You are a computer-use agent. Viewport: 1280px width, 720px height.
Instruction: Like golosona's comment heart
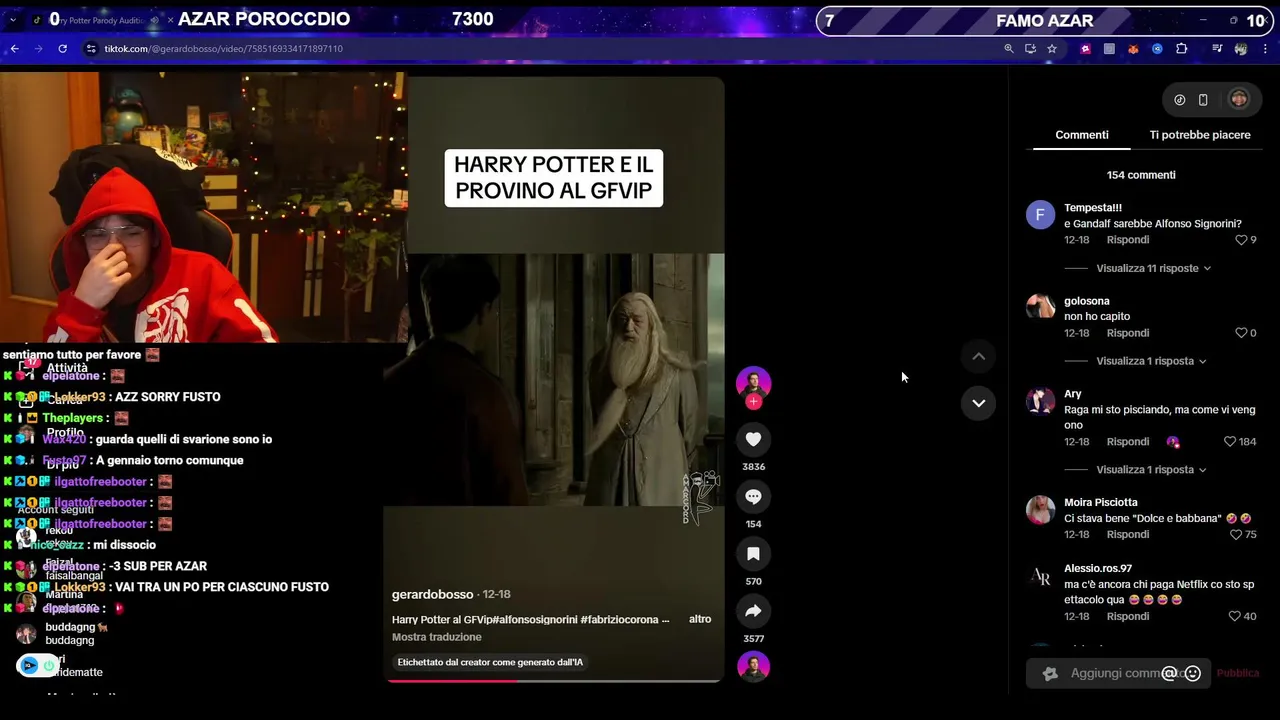pos(1241,333)
